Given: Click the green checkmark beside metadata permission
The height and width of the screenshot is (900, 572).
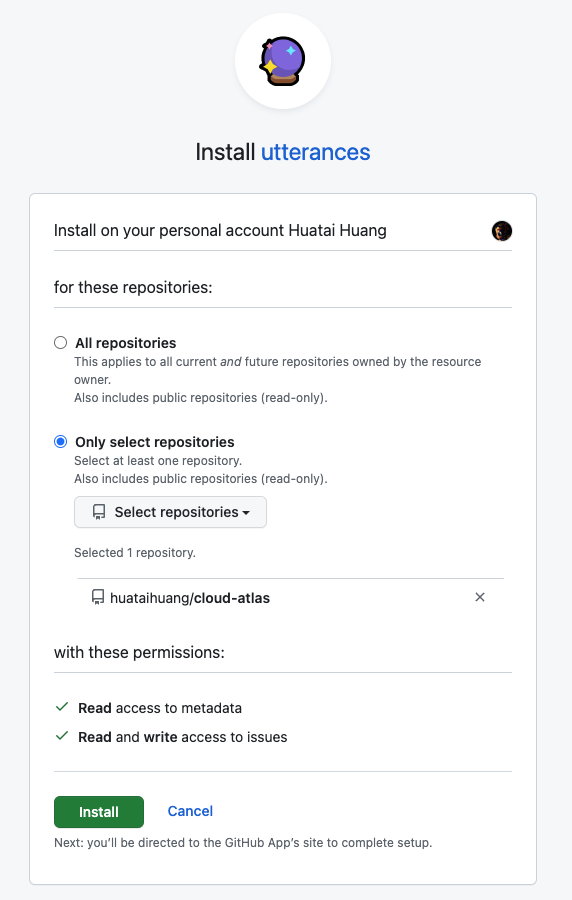Looking at the screenshot, I should click(62, 707).
